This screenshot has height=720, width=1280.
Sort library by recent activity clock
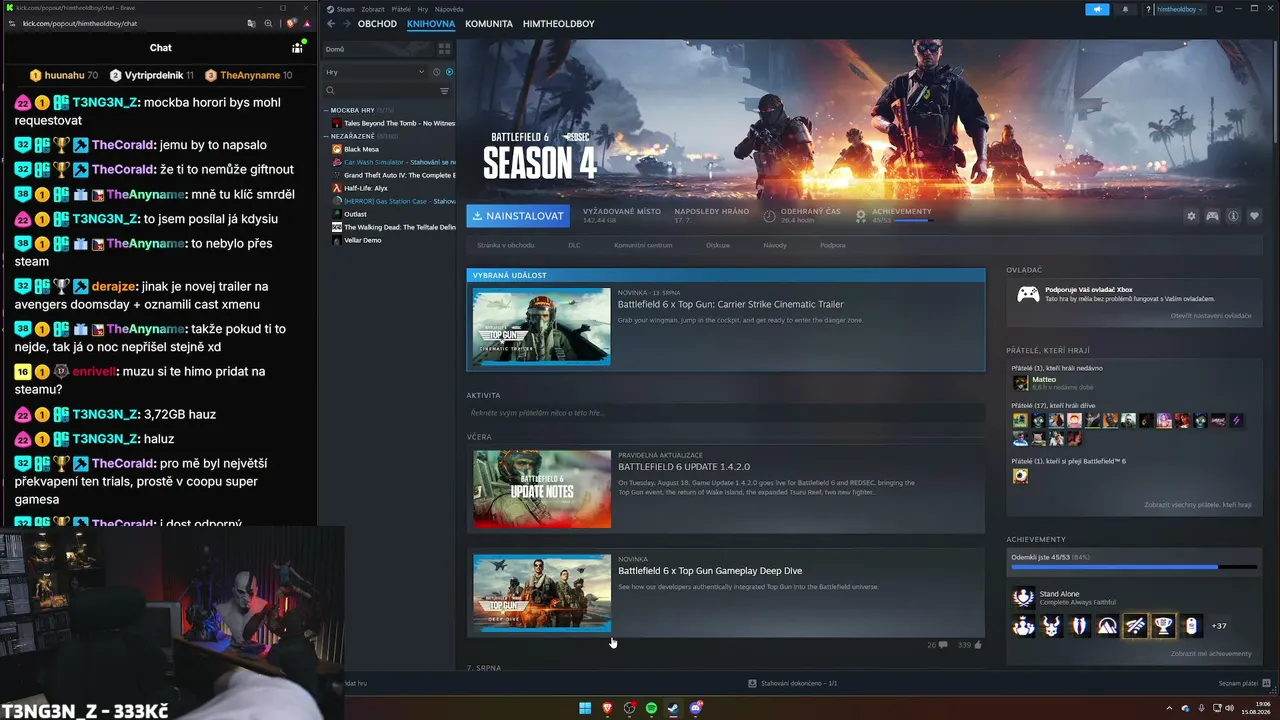pos(436,72)
